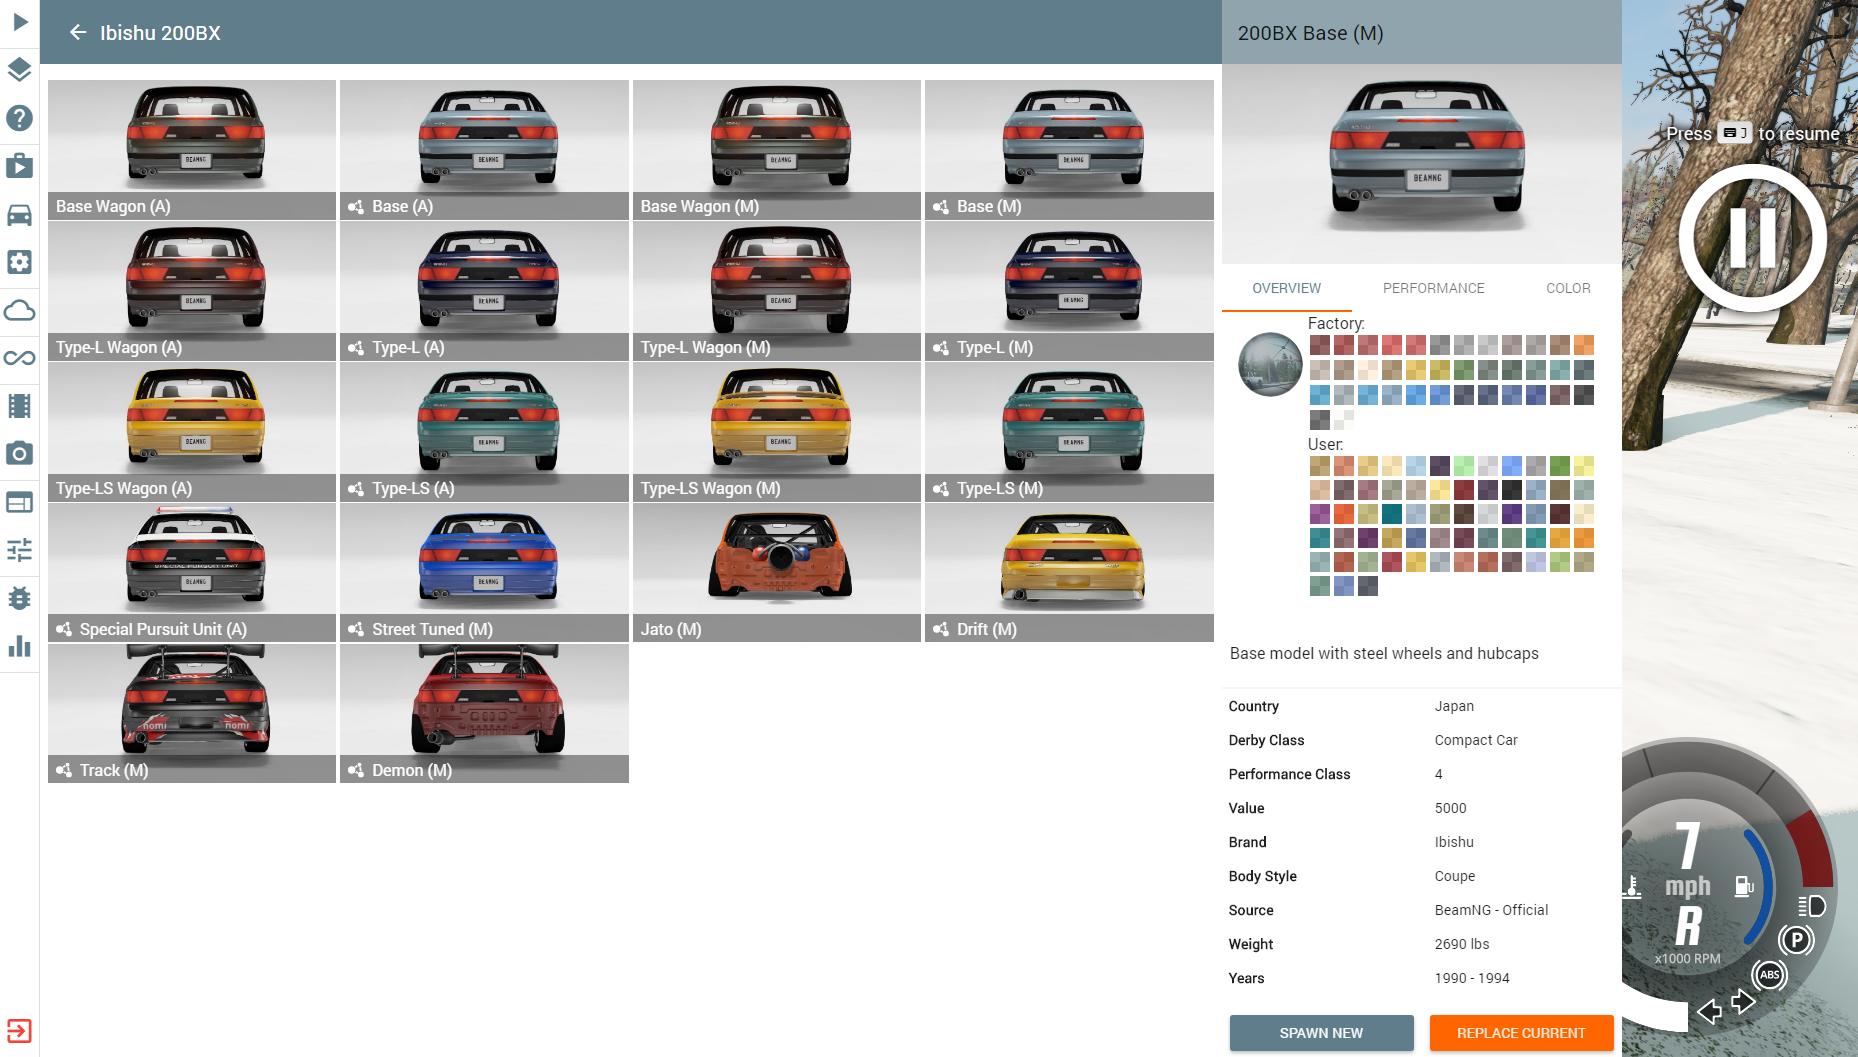This screenshot has width=1858, height=1057.
Task: Select the Base (M) configuration
Action: coord(1069,150)
